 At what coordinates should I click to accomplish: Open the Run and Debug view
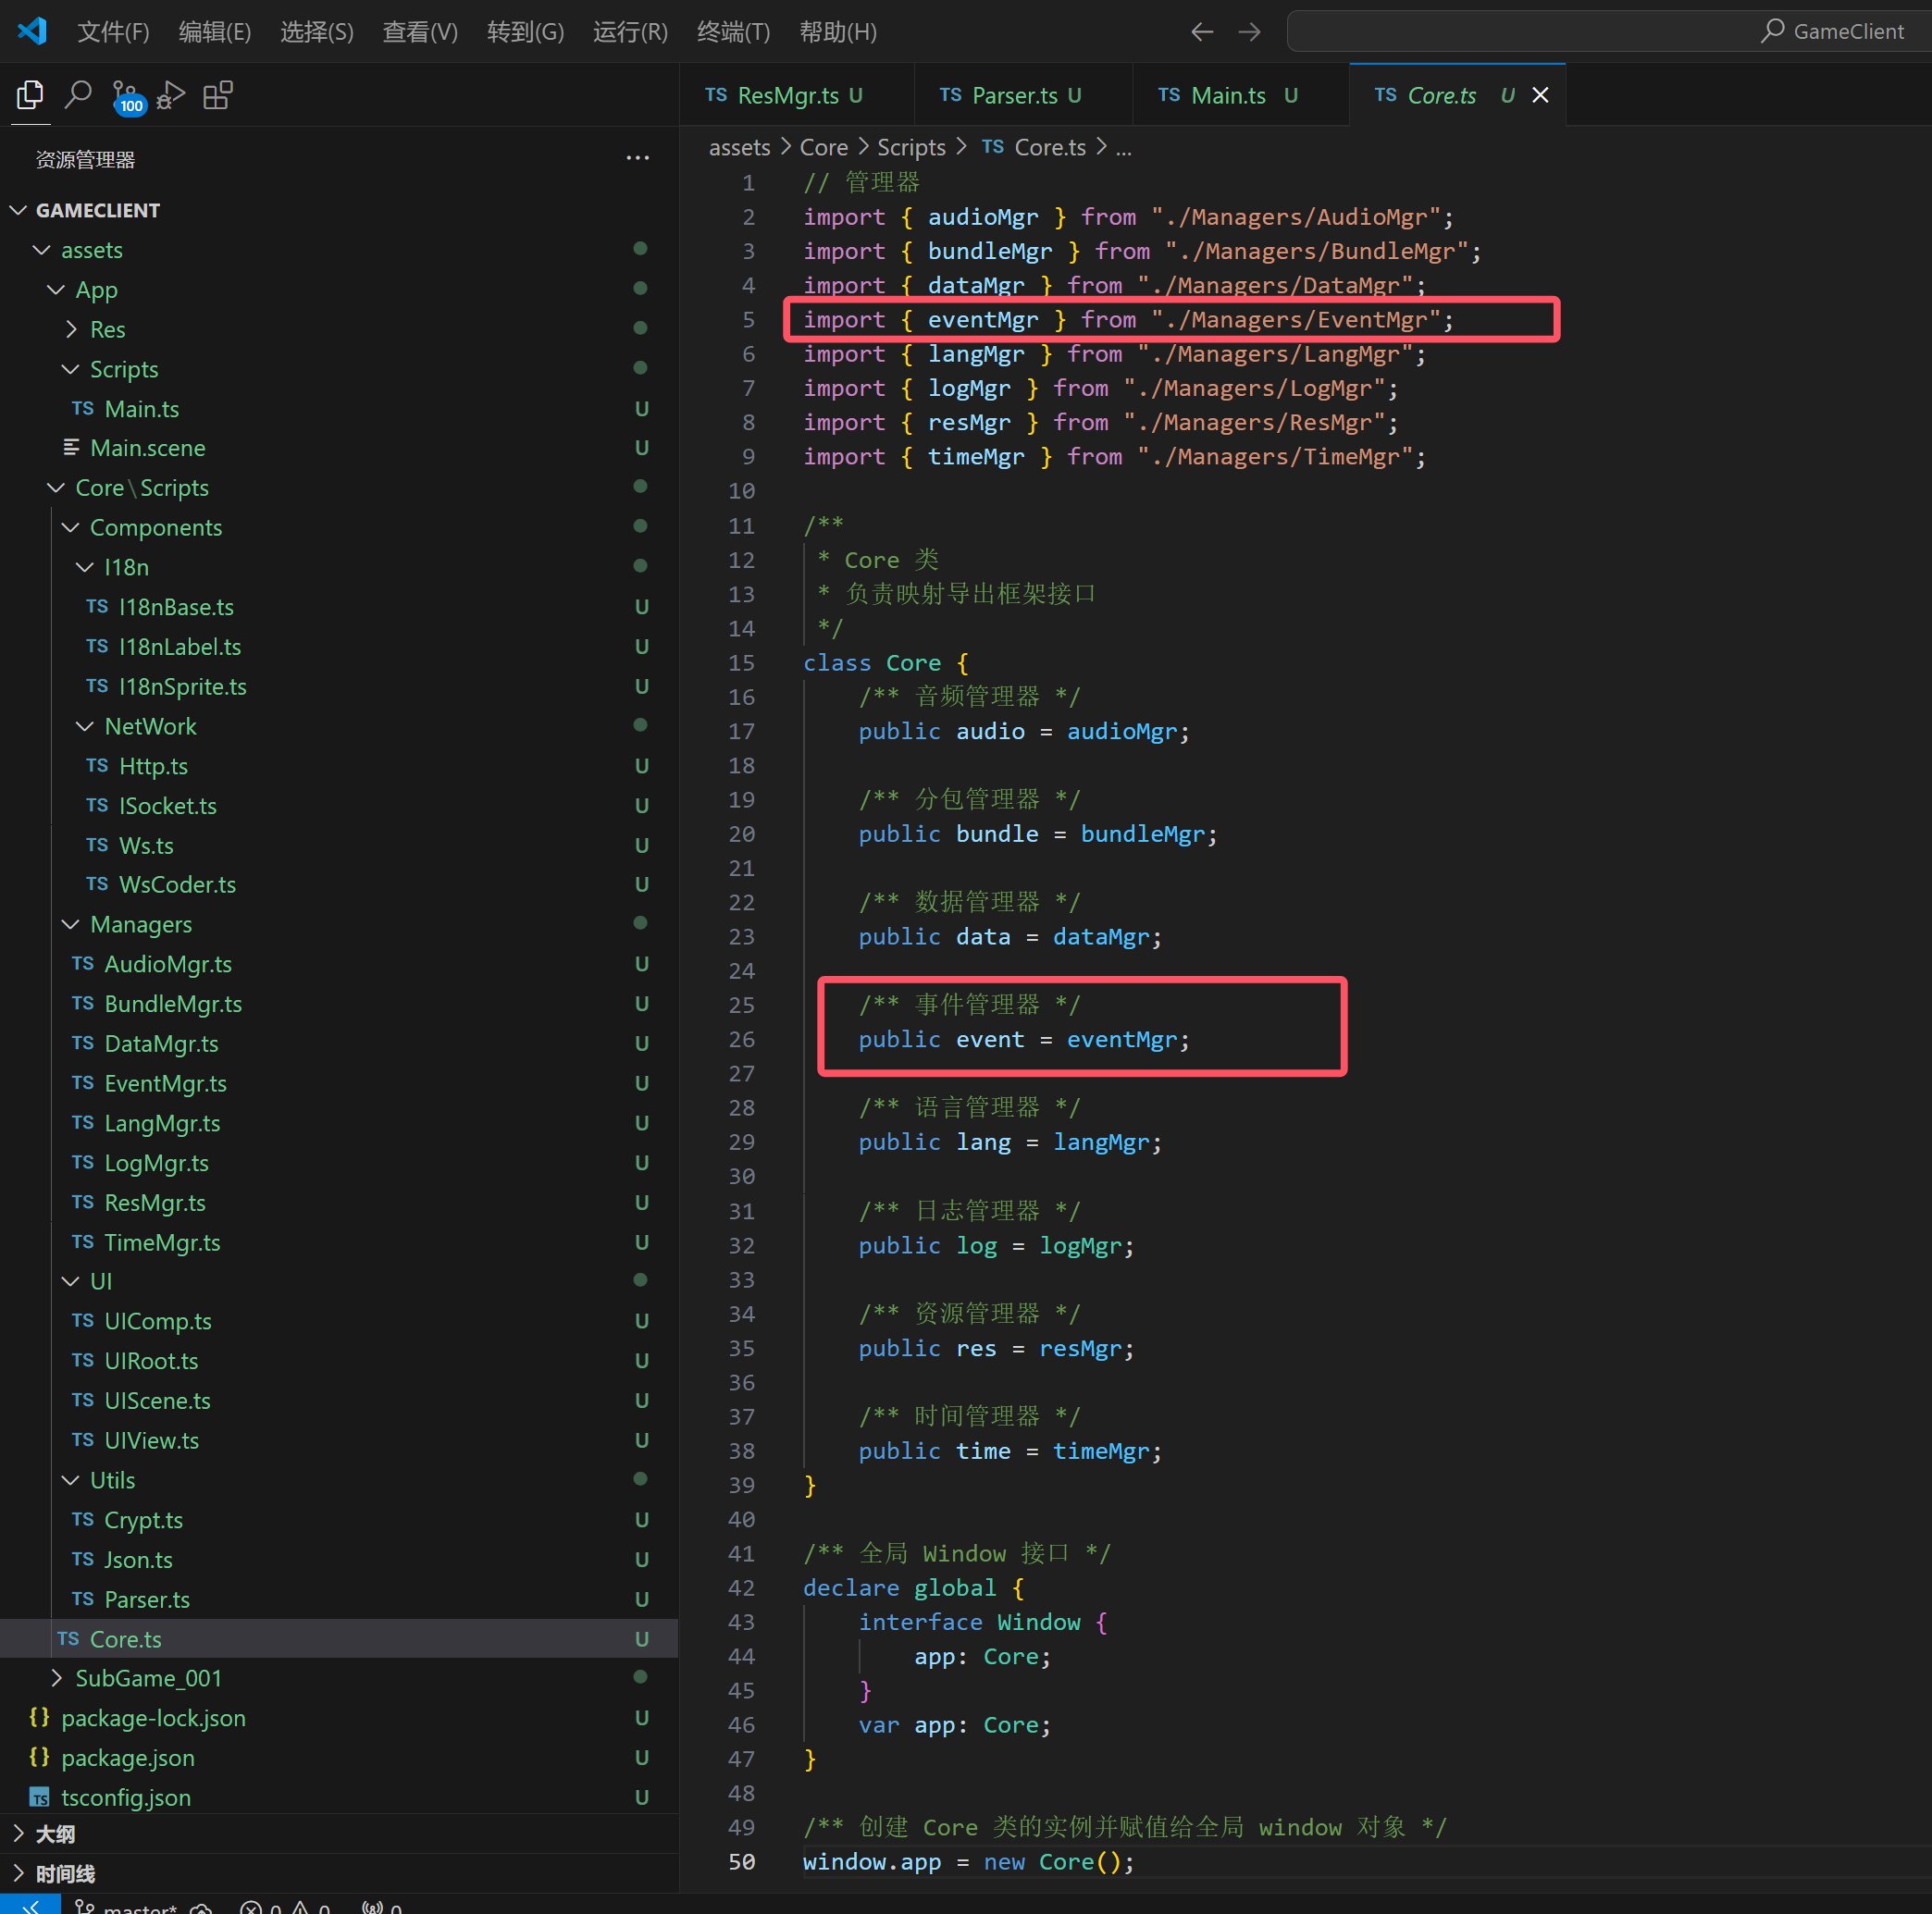coord(171,96)
